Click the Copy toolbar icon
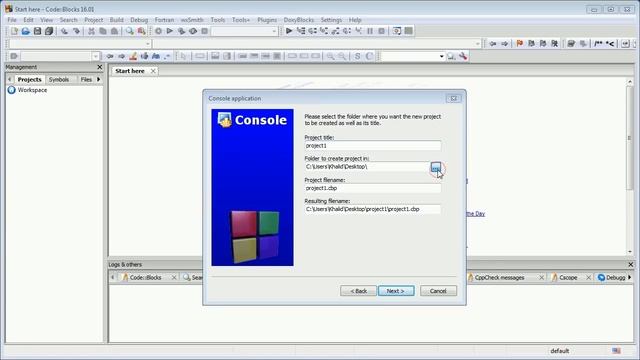The height and width of the screenshot is (360, 640). tap(103, 31)
